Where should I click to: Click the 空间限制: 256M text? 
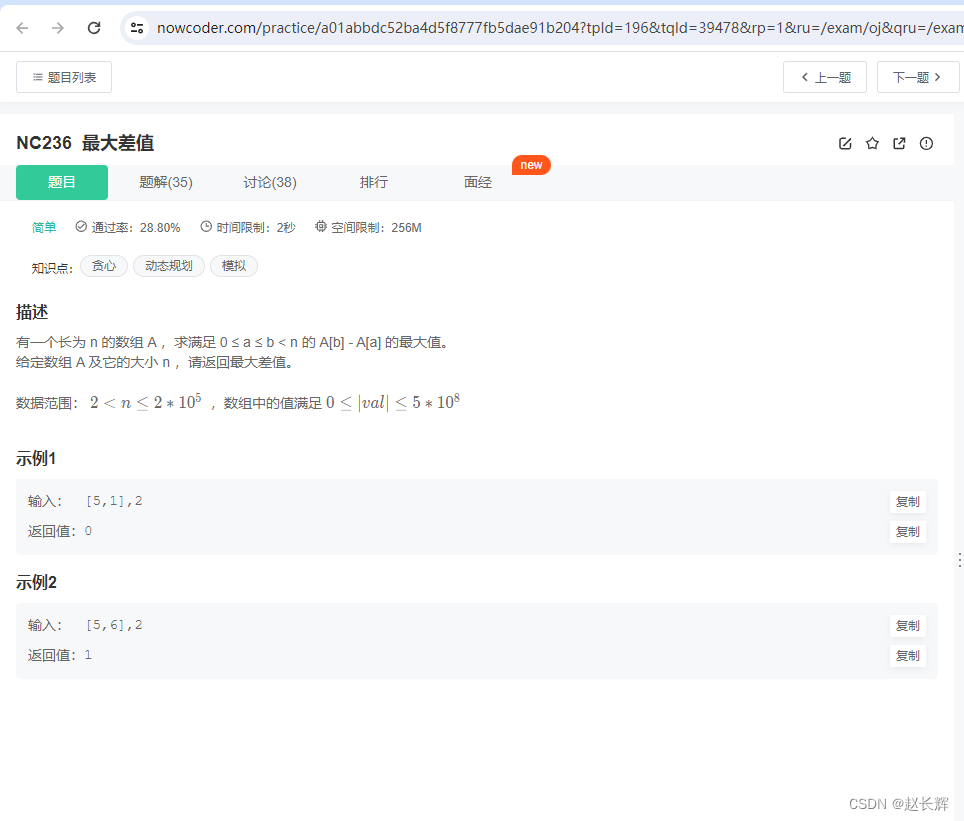click(x=376, y=228)
